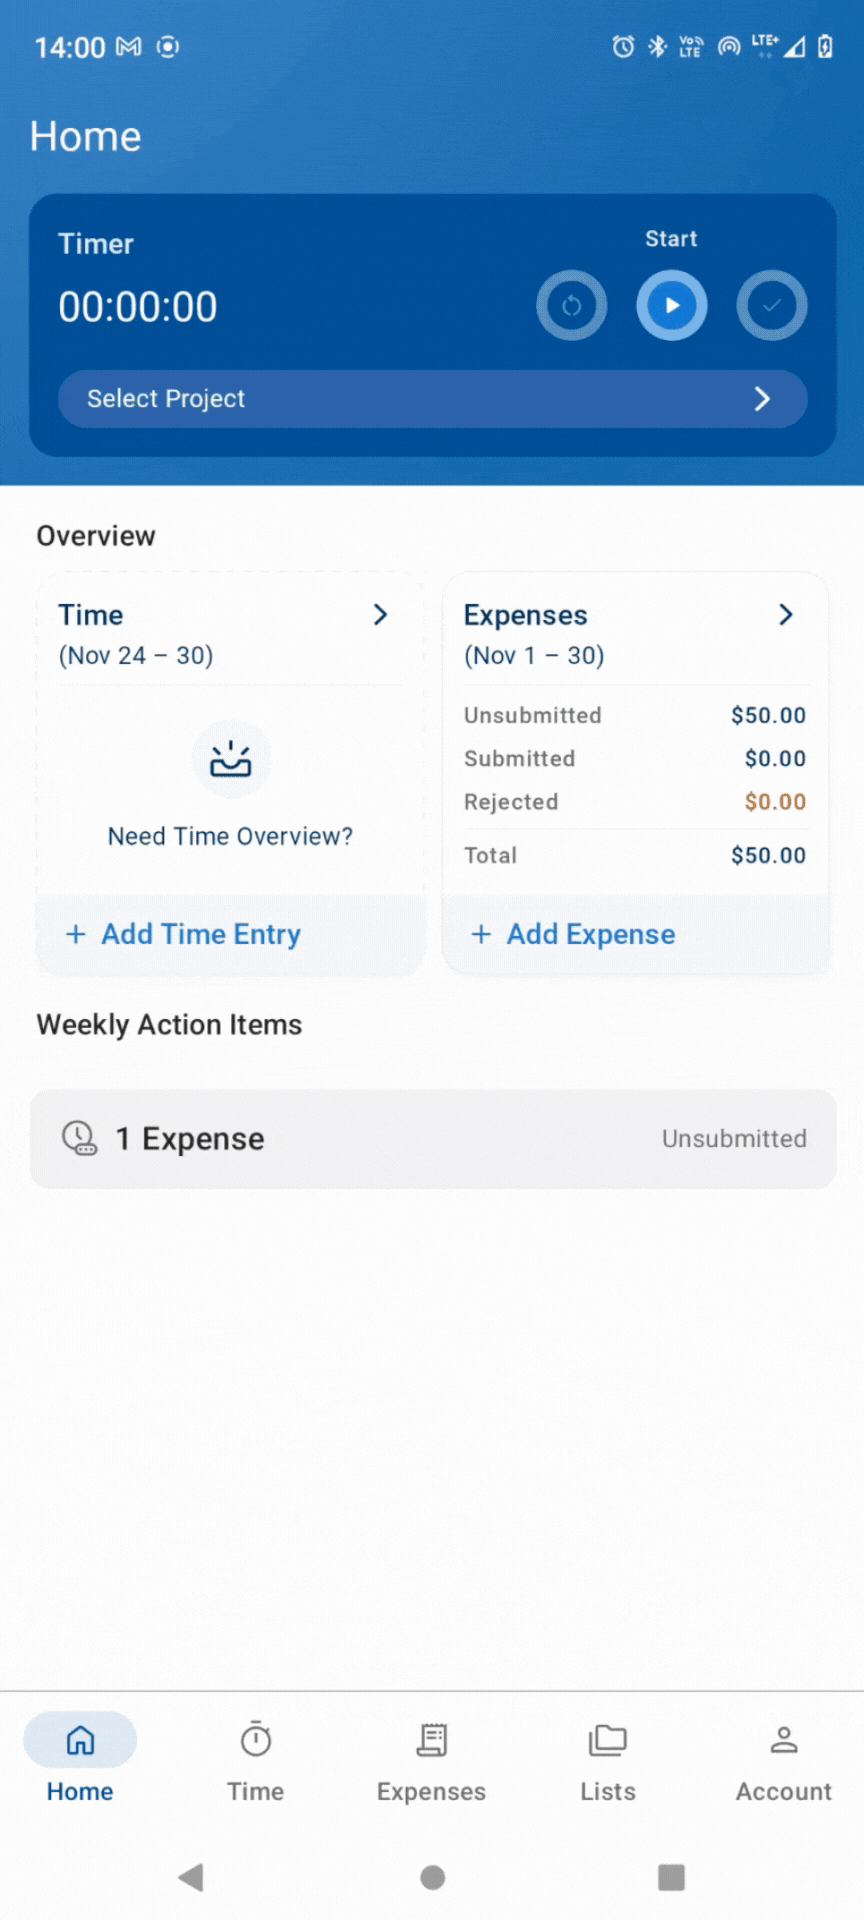Open the 1 Expense unsubmitted action item

(x=432, y=1139)
